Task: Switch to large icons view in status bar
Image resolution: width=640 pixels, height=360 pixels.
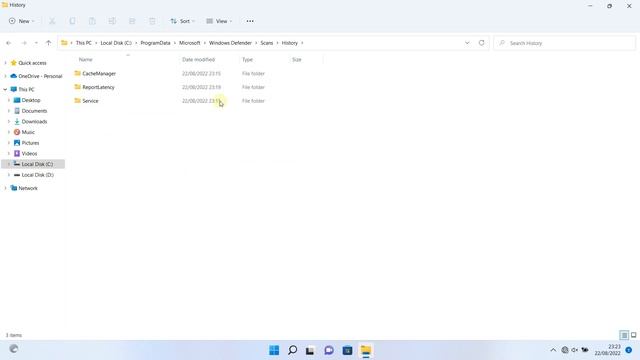Action: coord(633,335)
